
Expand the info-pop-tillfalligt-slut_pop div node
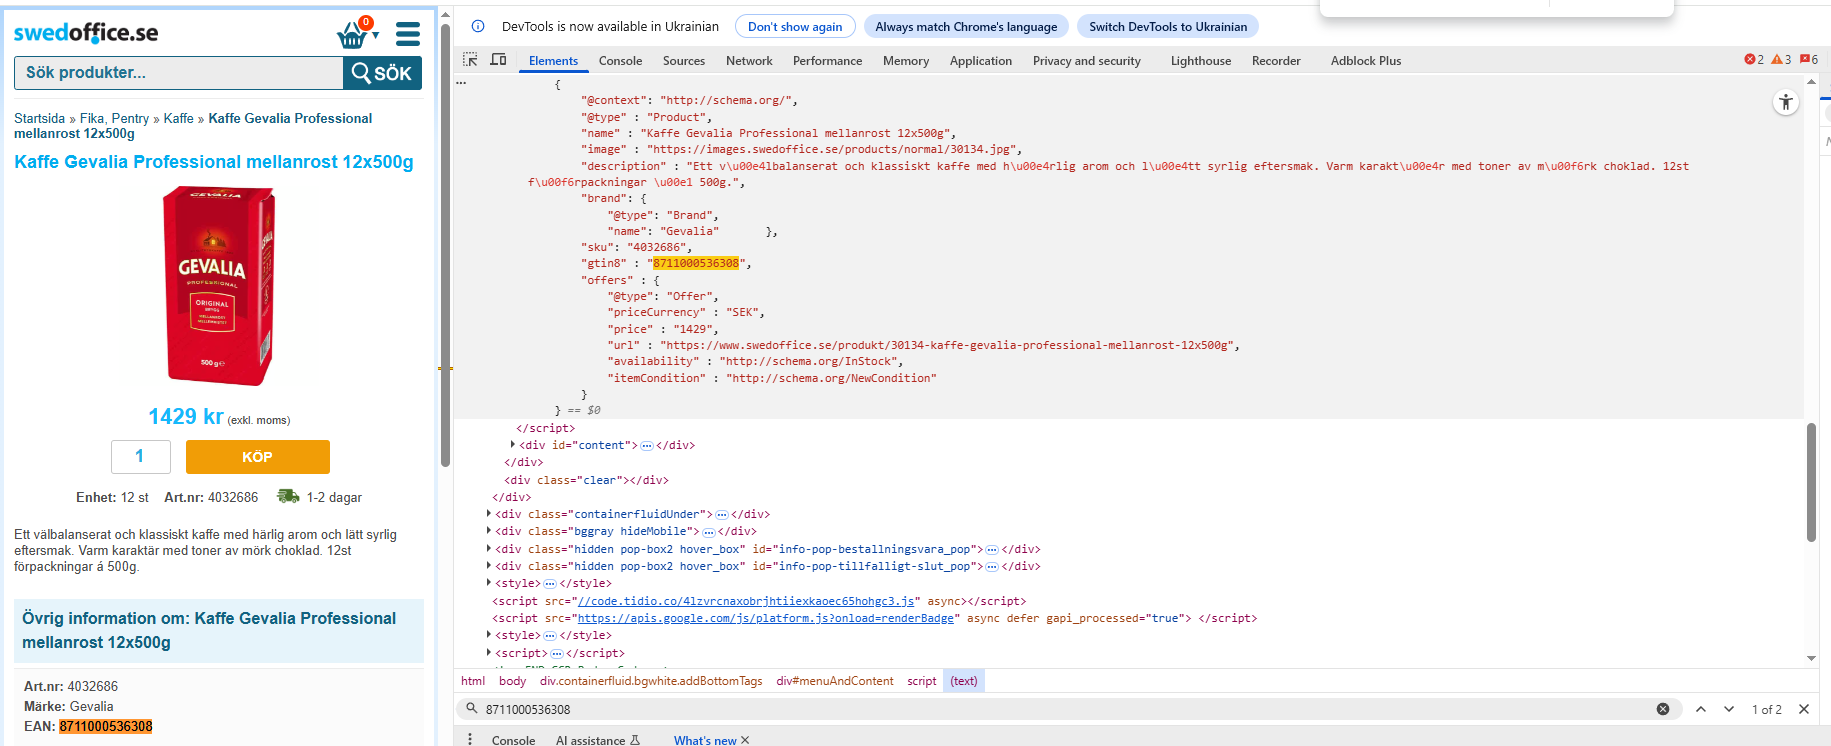[x=489, y=566]
